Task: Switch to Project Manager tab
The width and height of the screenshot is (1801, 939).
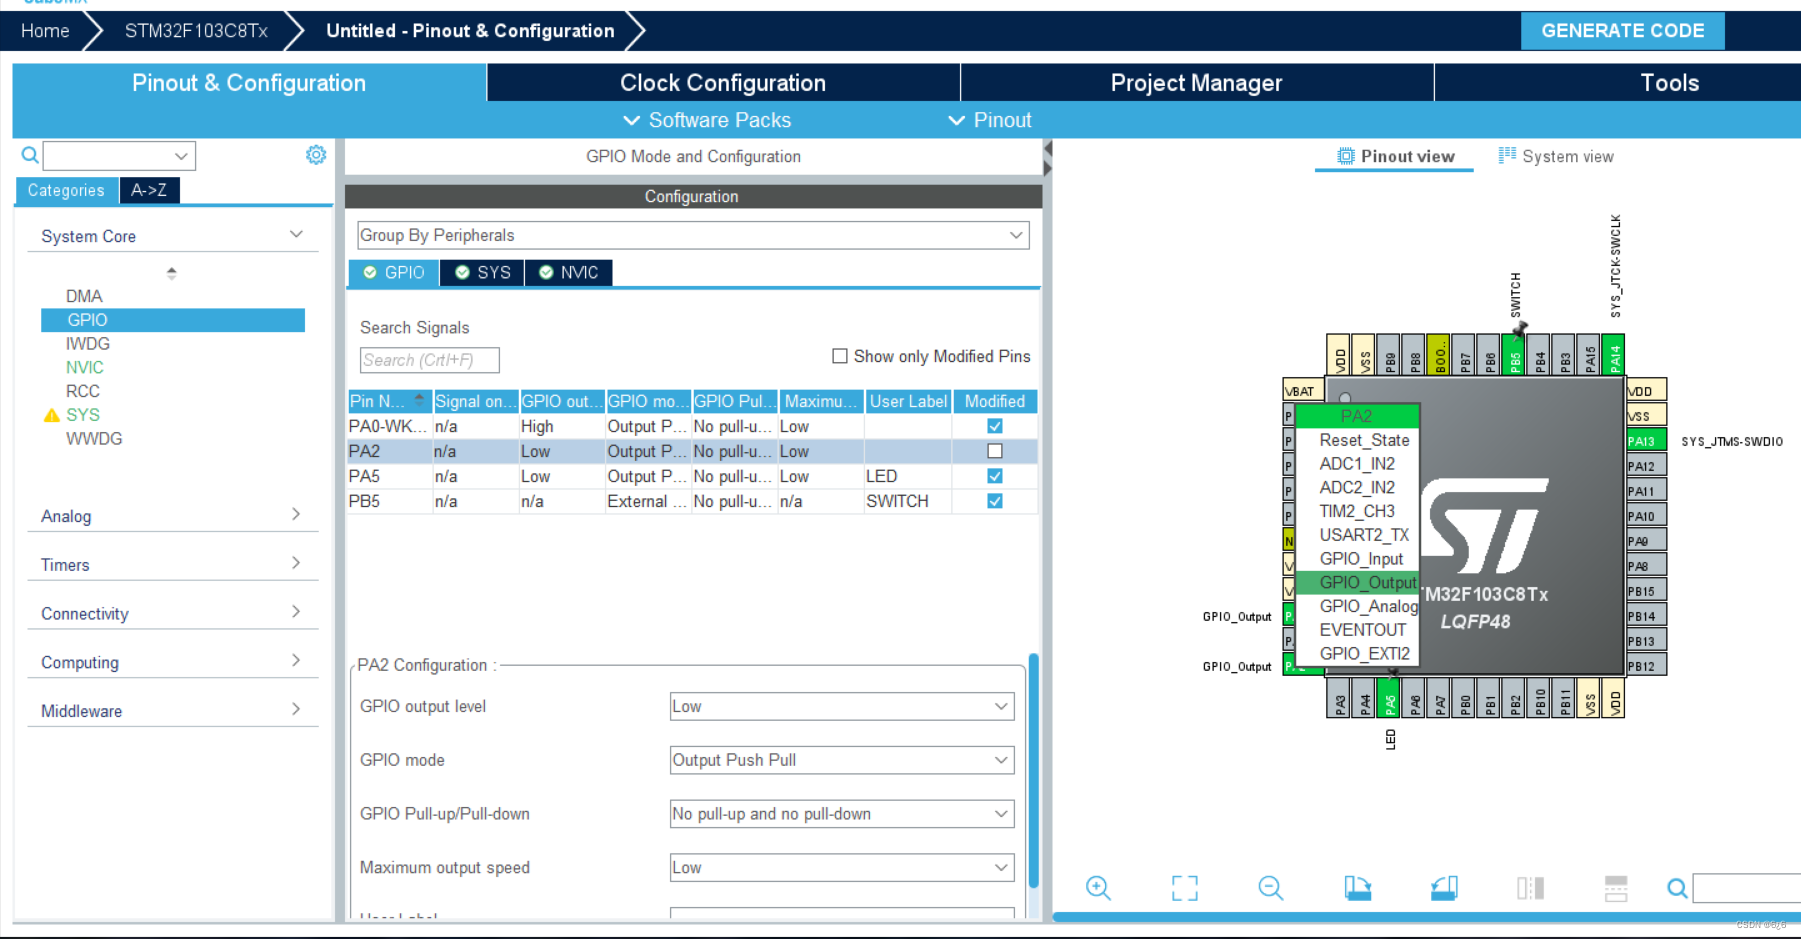Action: pos(1196,83)
